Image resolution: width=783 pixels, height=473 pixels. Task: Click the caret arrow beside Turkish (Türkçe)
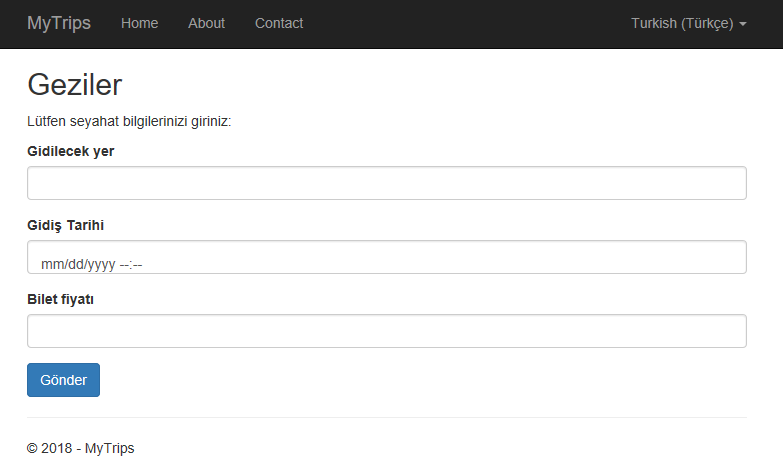click(743, 24)
